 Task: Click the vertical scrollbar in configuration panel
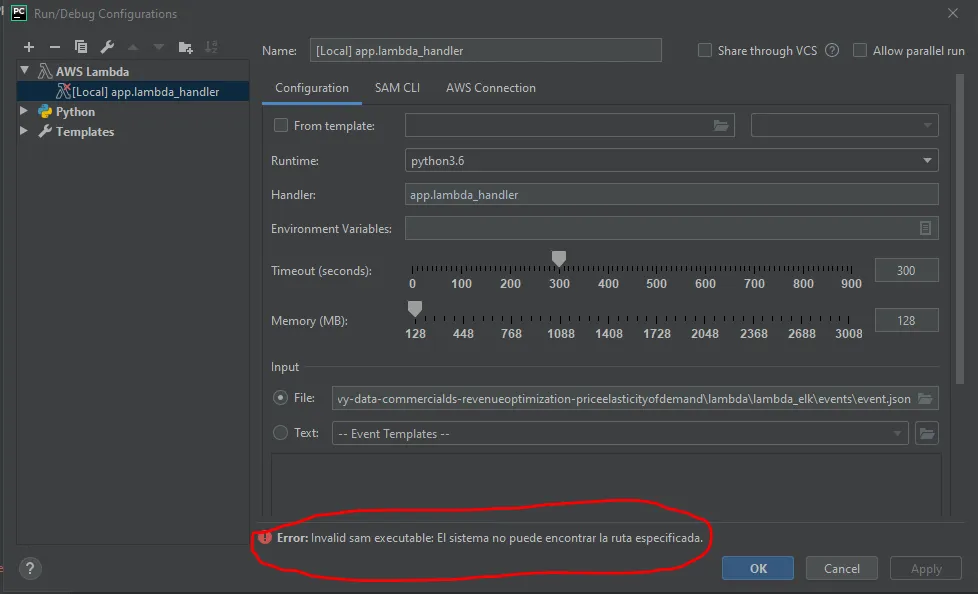tap(959, 230)
